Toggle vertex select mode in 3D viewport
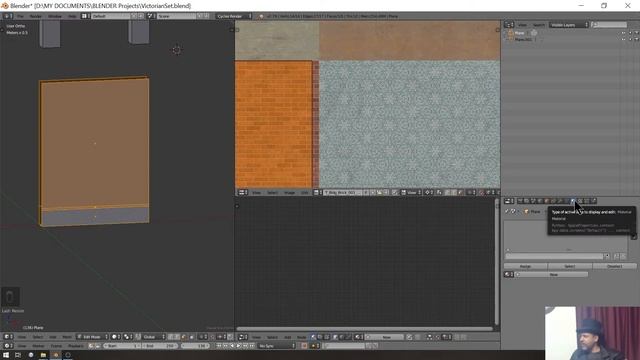 pos(171,337)
